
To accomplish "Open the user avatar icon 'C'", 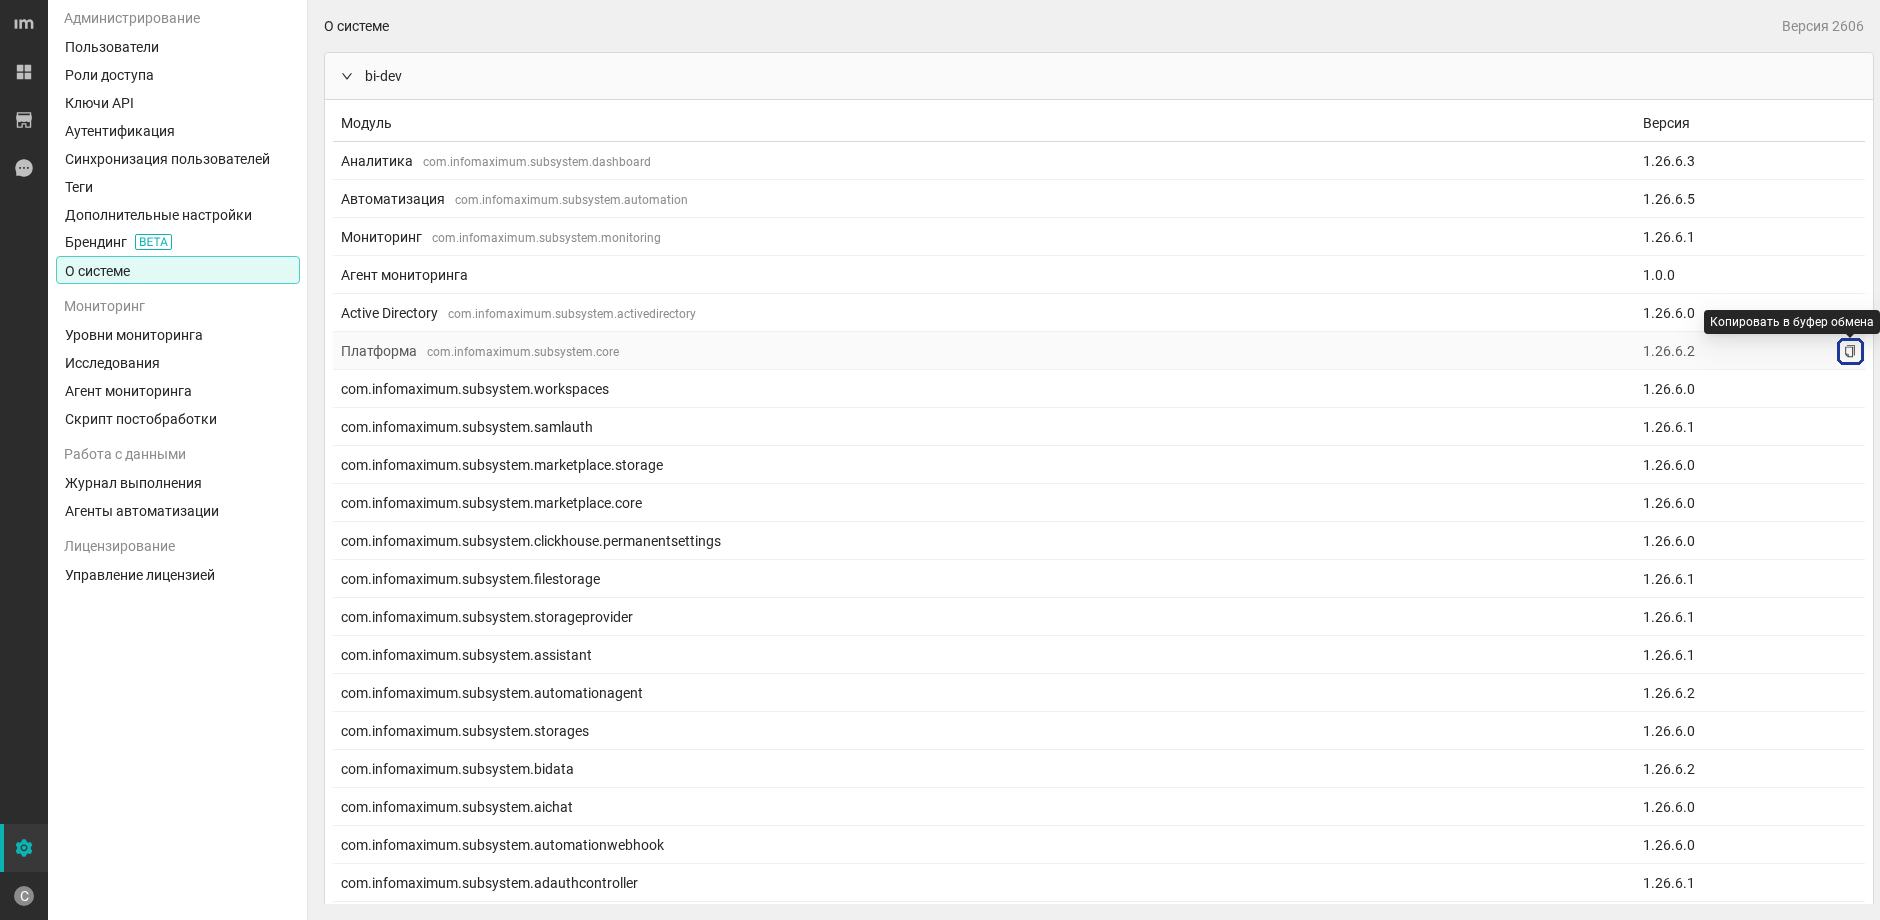I will click(x=24, y=896).
